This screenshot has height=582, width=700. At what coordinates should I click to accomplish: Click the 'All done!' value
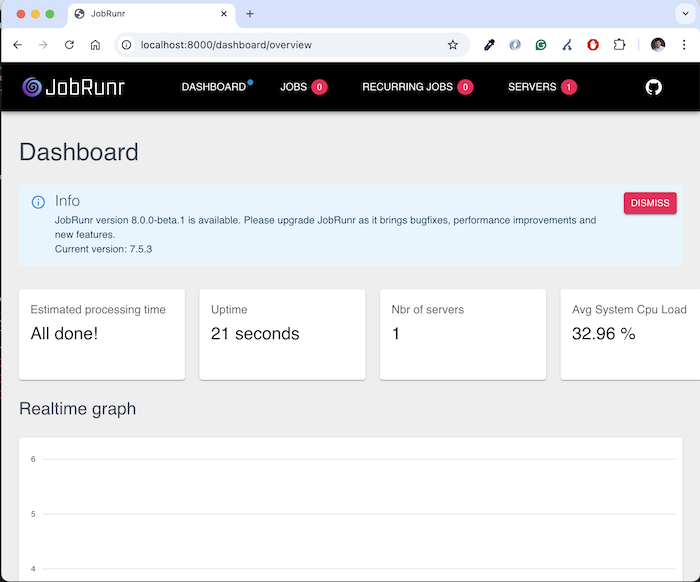64,334
